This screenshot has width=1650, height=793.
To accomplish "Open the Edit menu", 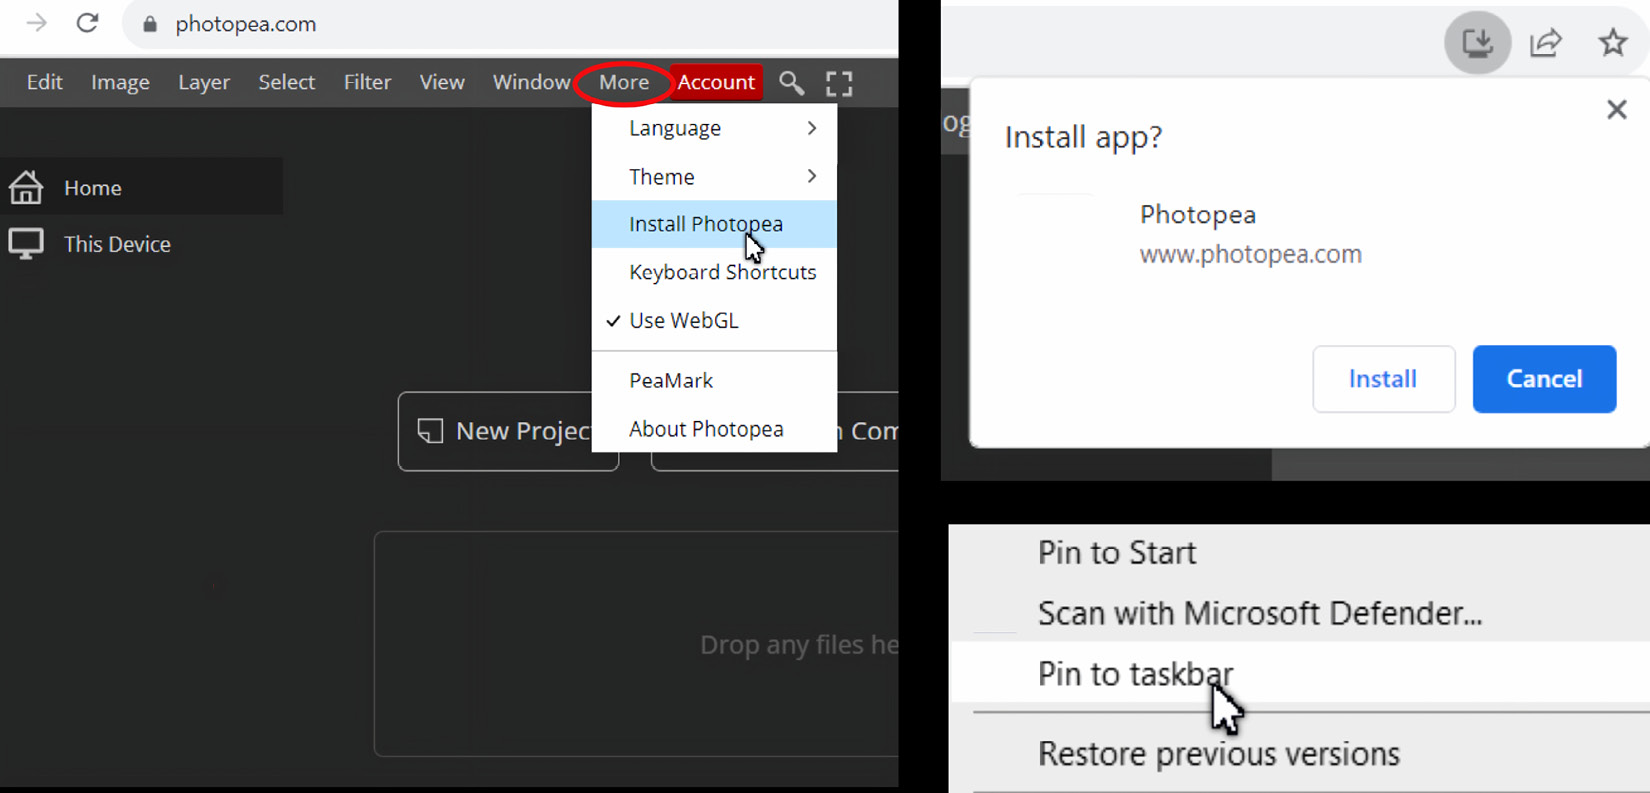I will coord(44,82).
